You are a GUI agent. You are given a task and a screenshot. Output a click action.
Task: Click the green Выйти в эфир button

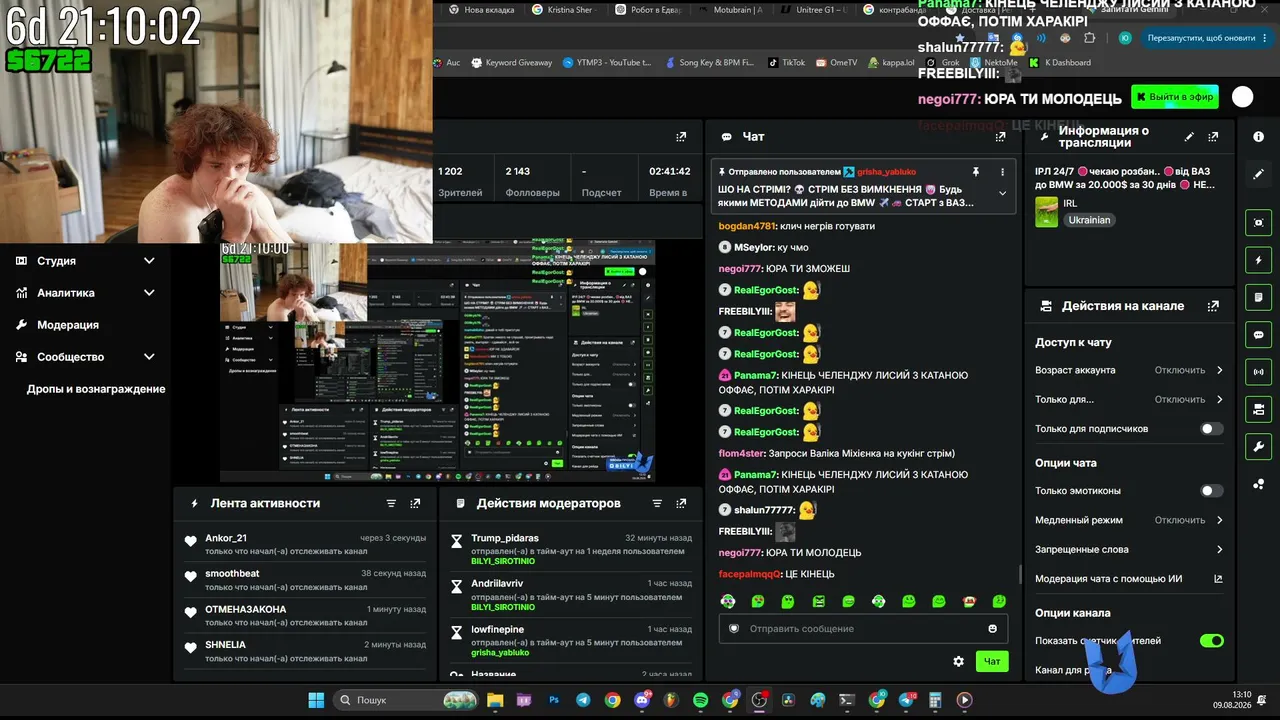coord(1174,97)
